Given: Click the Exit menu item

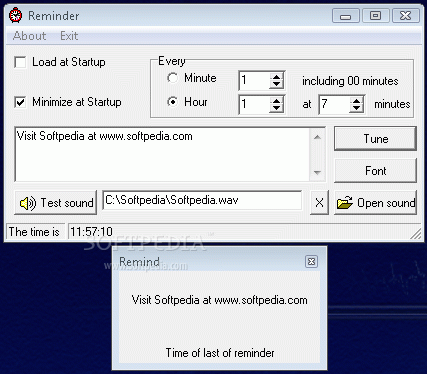Looking at the screenshot, I should pos(69,36).
